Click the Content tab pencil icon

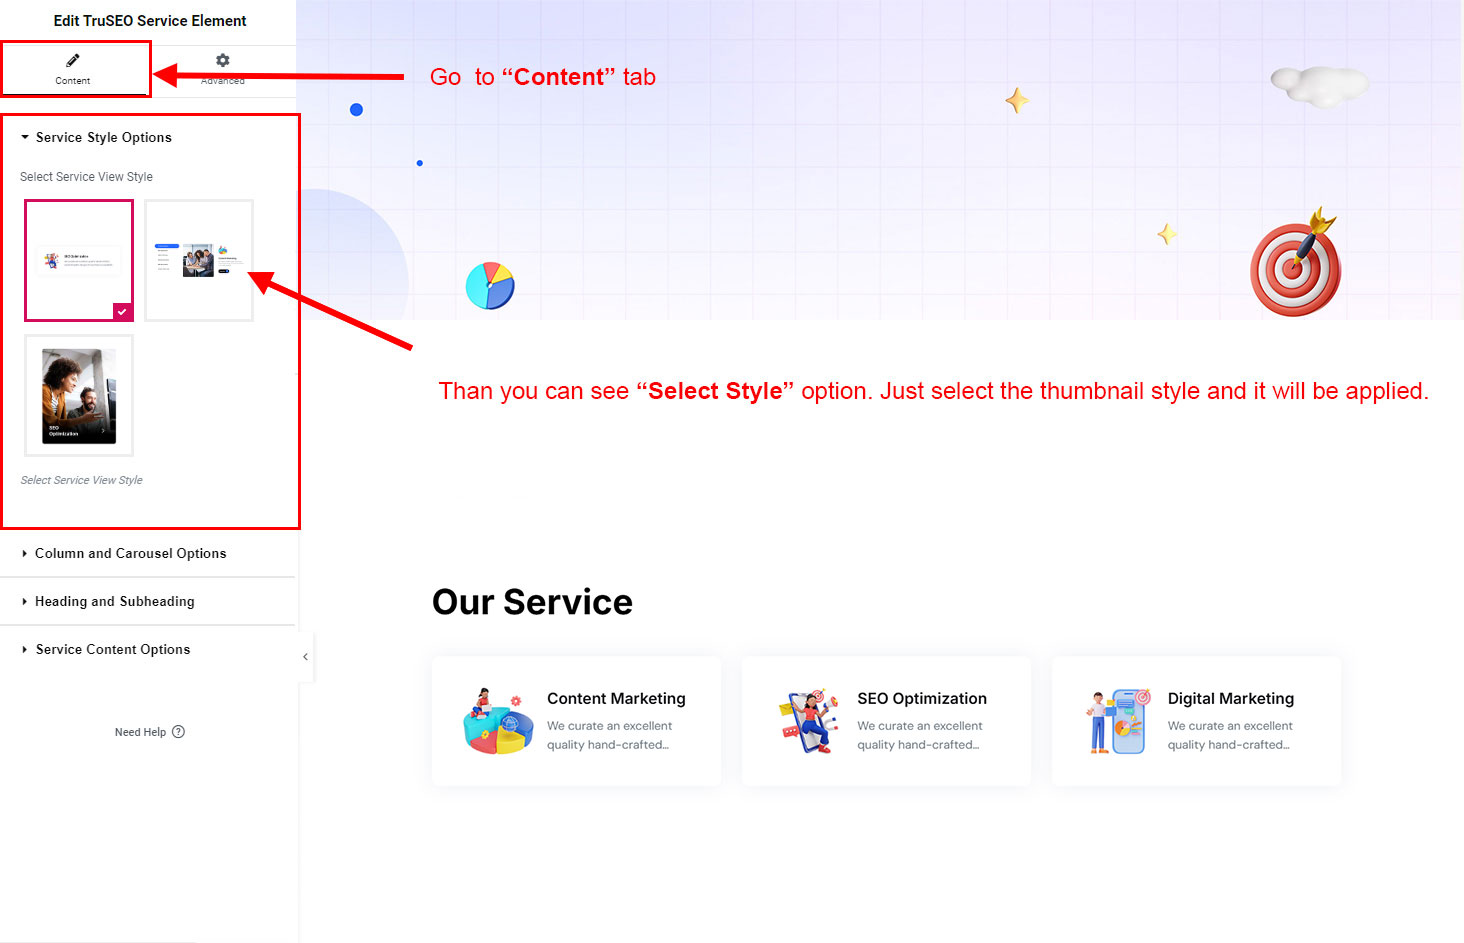[x=73, y=60]
